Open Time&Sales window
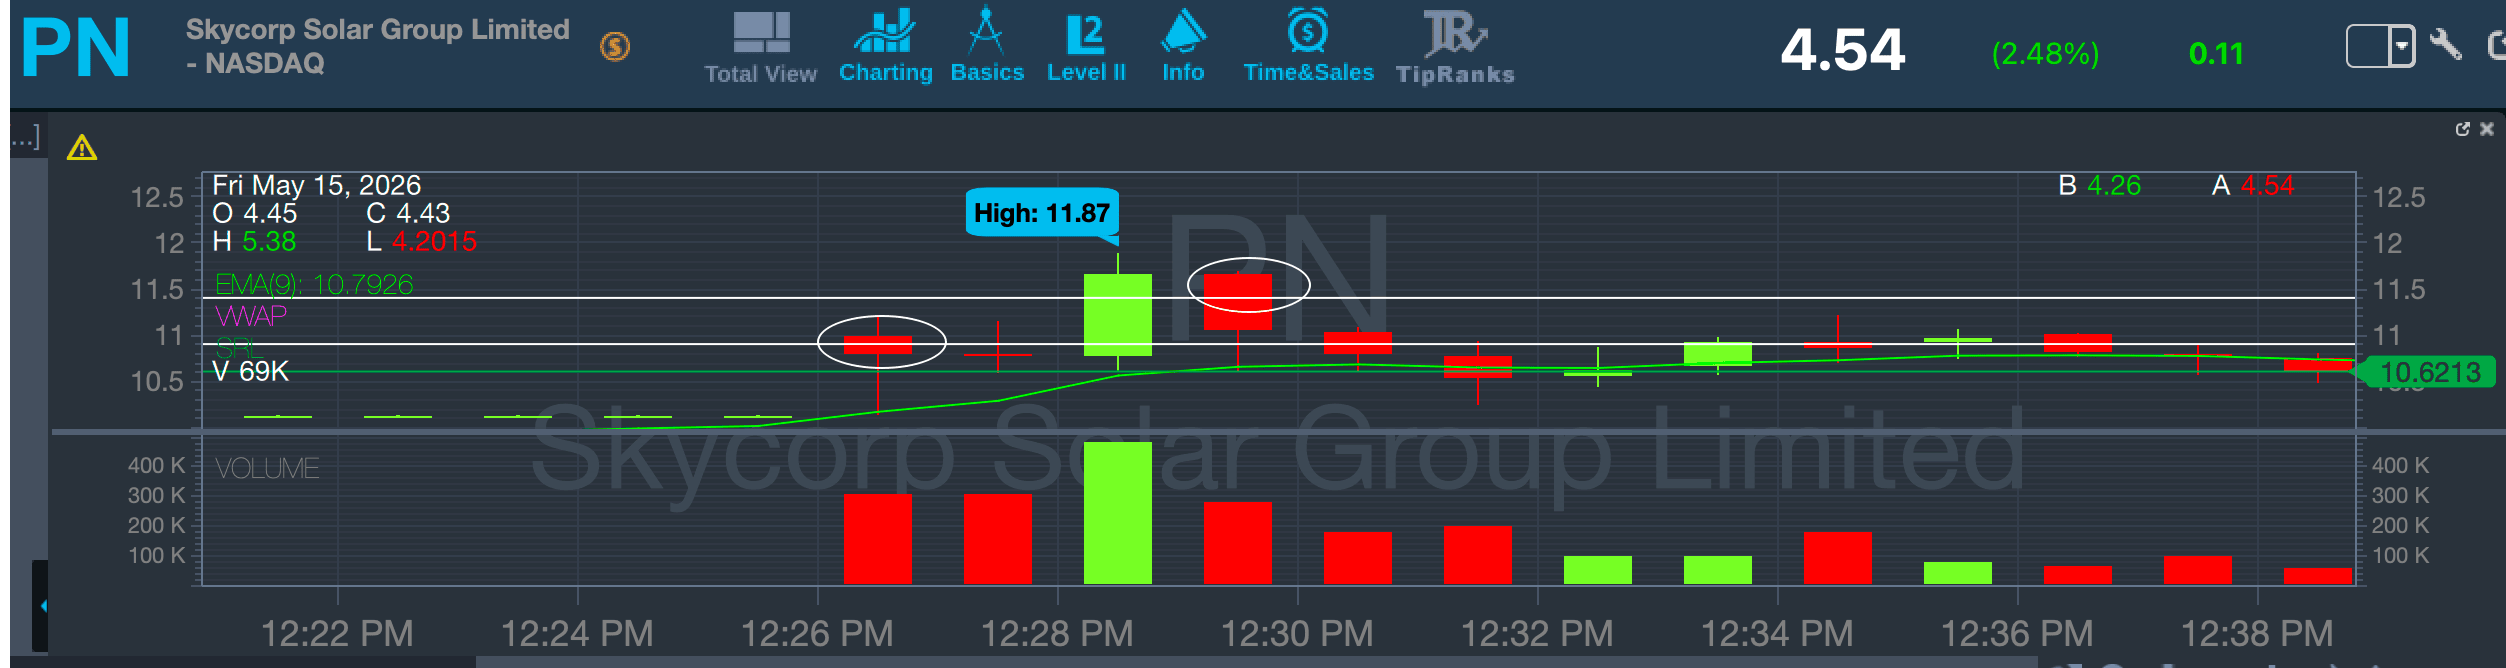2506x668 pixels. pos(1308,46)
